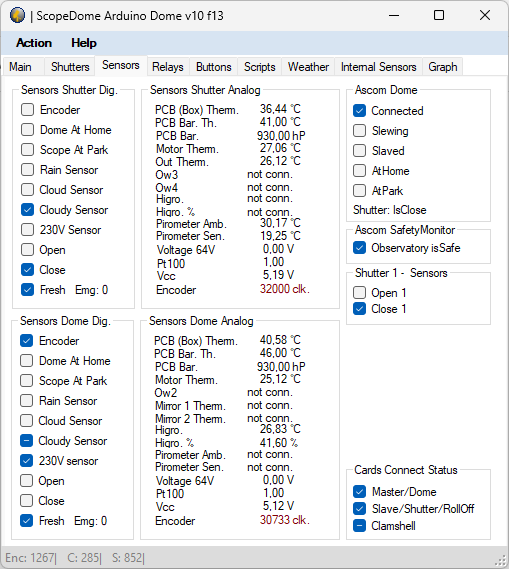Toggle the Slewing checkbox
509x569 pixels.
click(360, 131)
